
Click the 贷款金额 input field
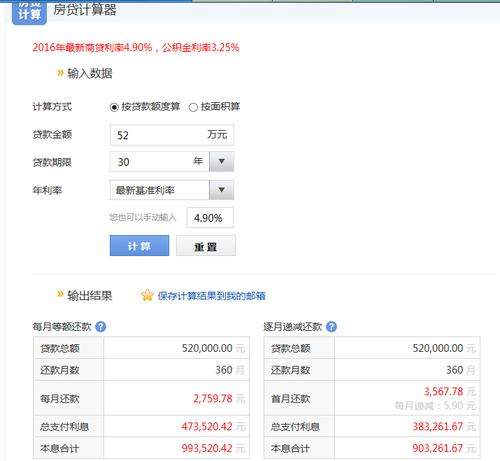[172, 135]
